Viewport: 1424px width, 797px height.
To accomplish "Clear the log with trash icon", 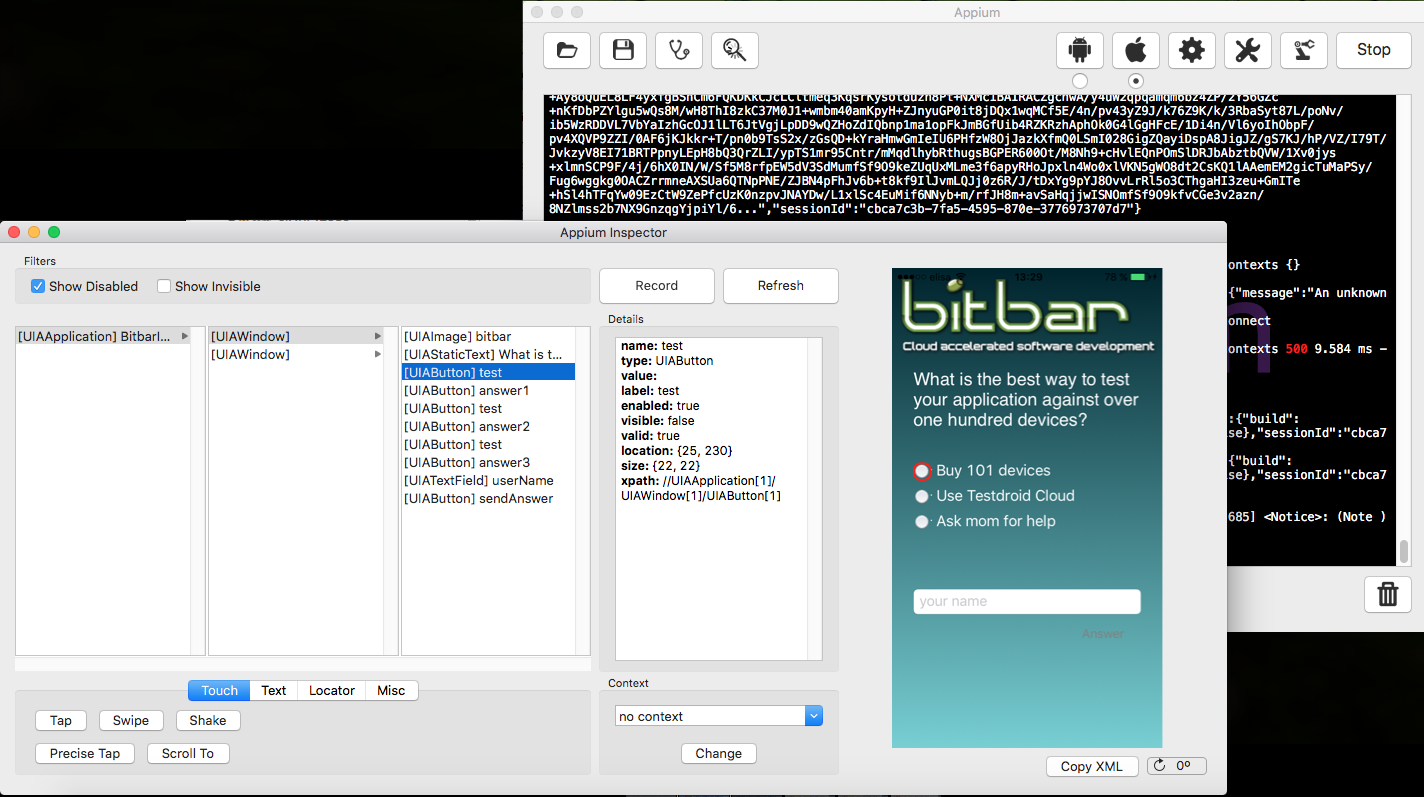I will (1388, 594).
